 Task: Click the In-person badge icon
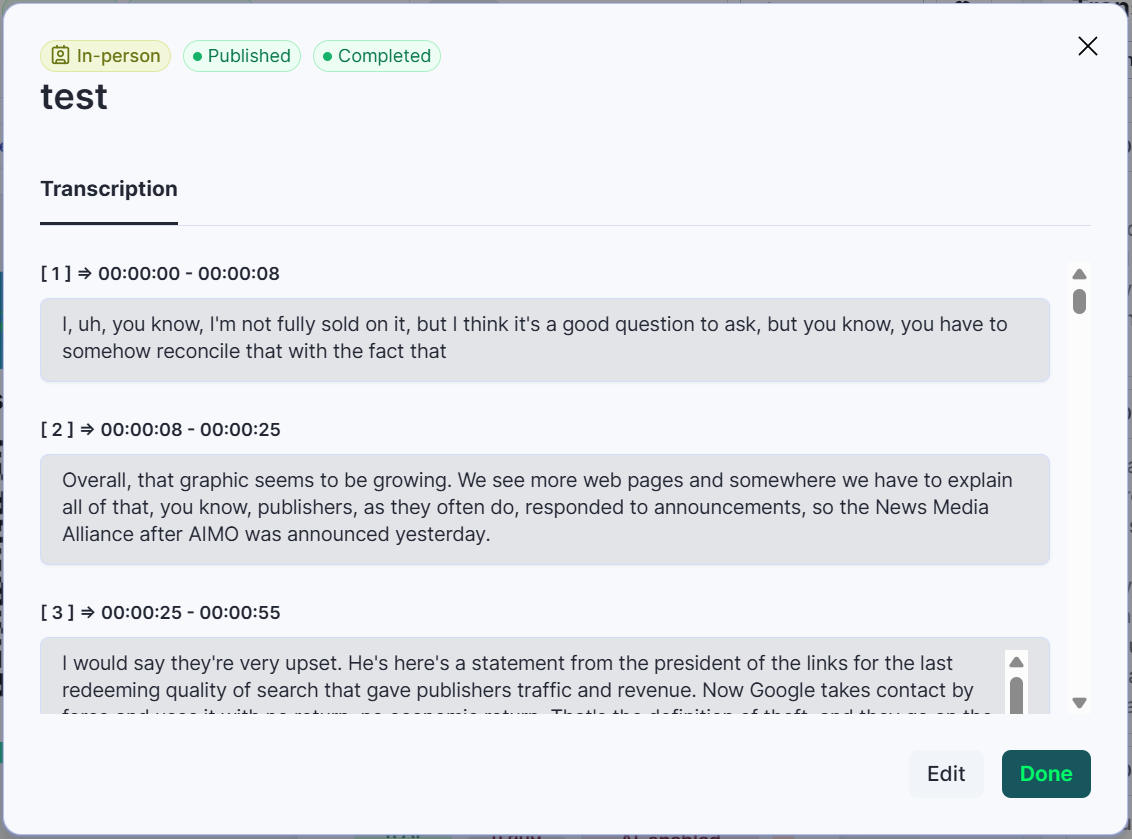click(x=61, y=56)
